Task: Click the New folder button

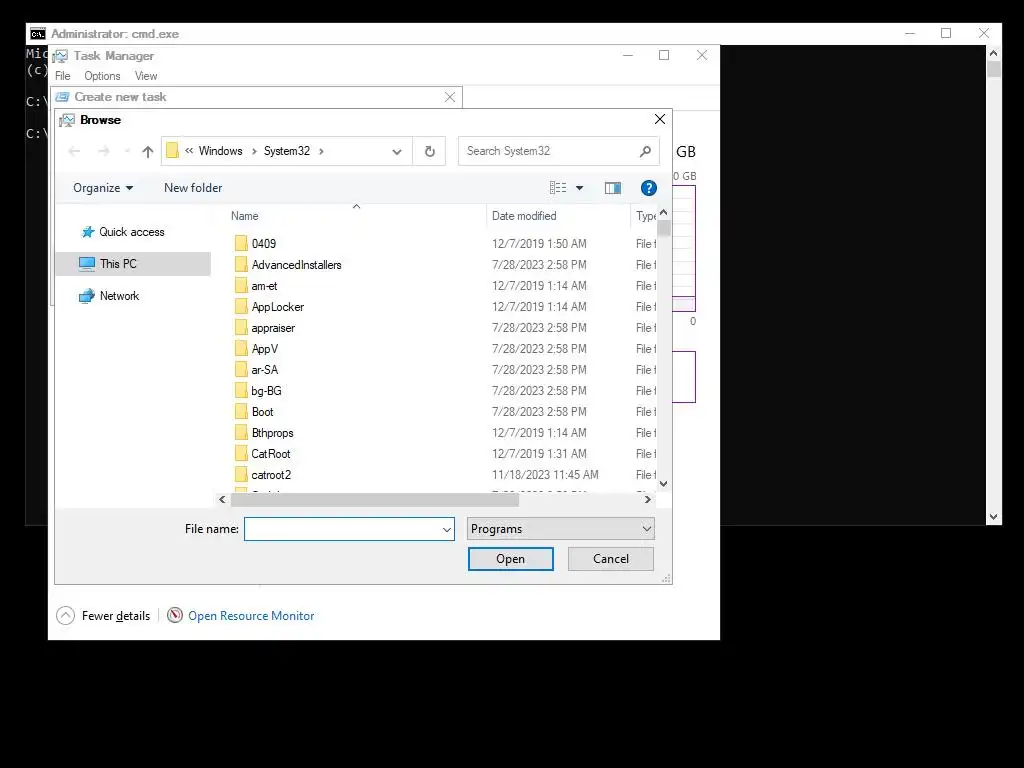Action: (x=193, y=188)
